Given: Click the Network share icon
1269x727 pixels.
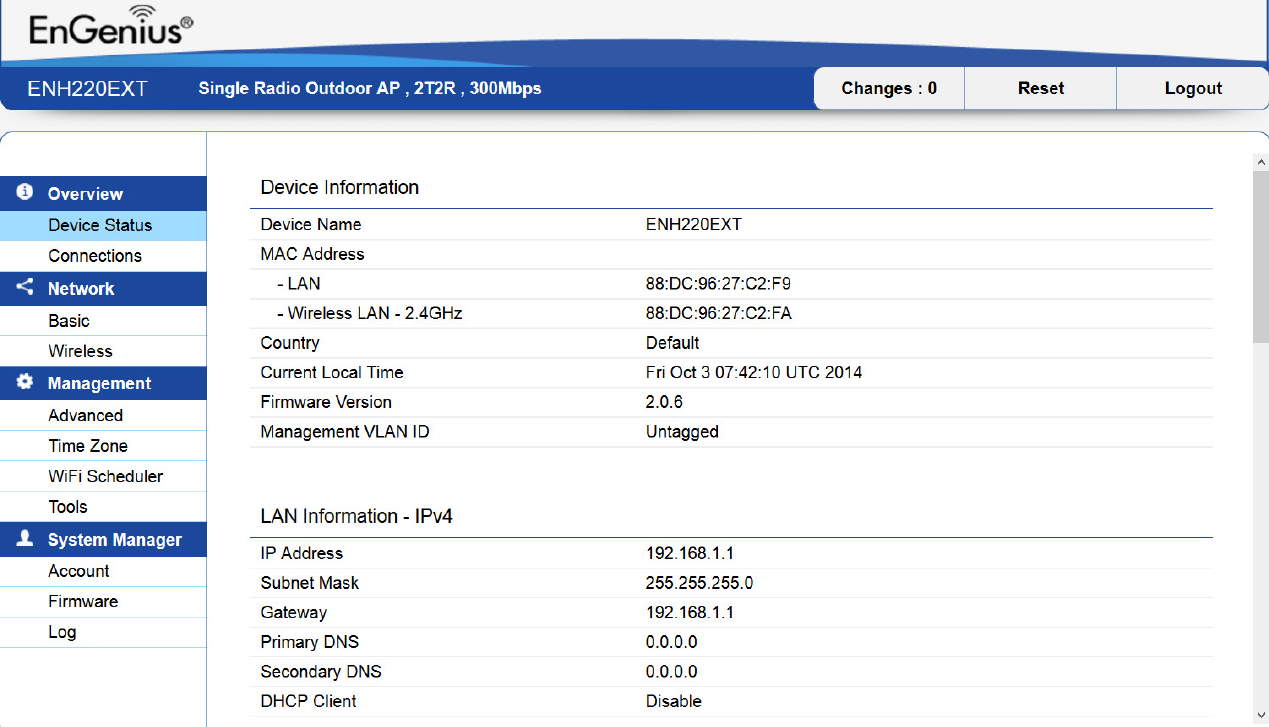Looking at the screenshot, I should coord(25,288).
